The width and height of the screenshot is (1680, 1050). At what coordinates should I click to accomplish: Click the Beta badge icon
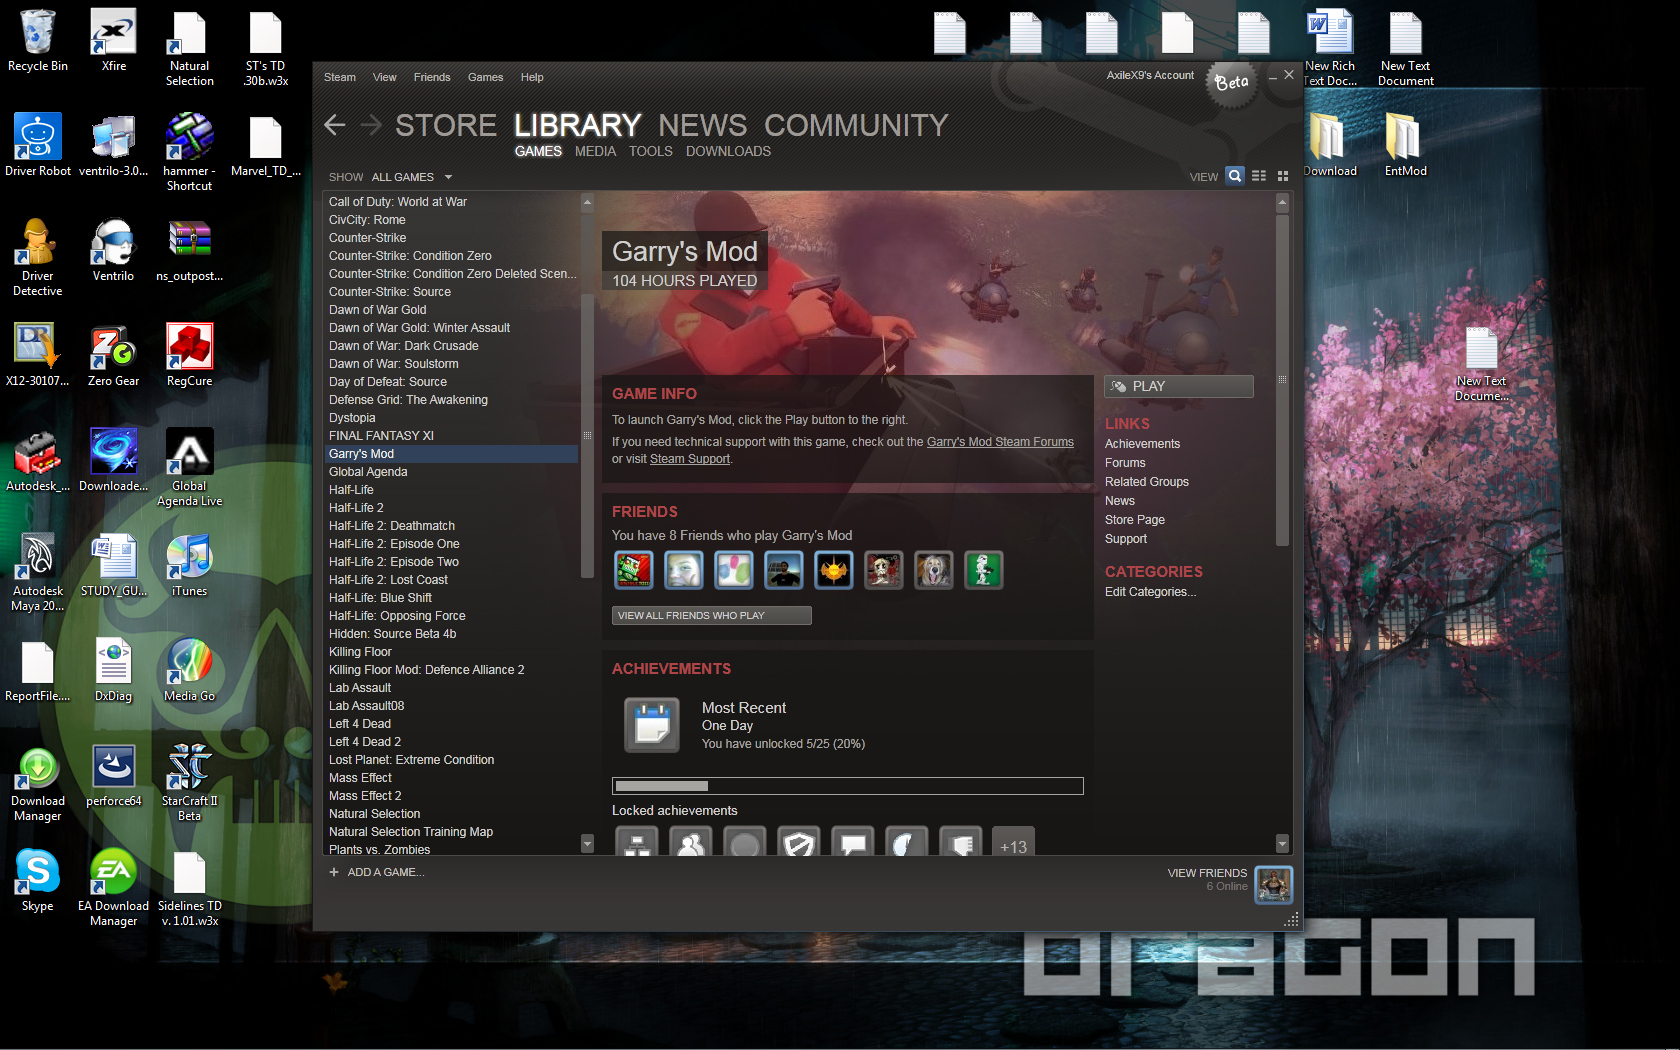click(1232, 82)
